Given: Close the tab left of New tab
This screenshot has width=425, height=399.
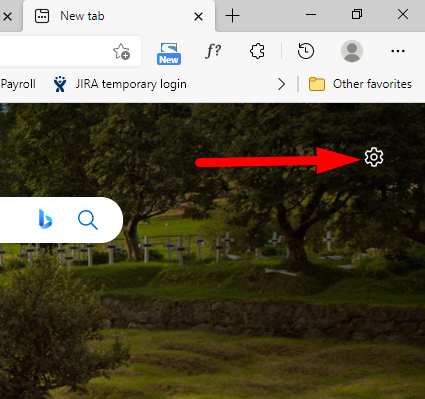Looking at the screenshot, I should (7, 16).
